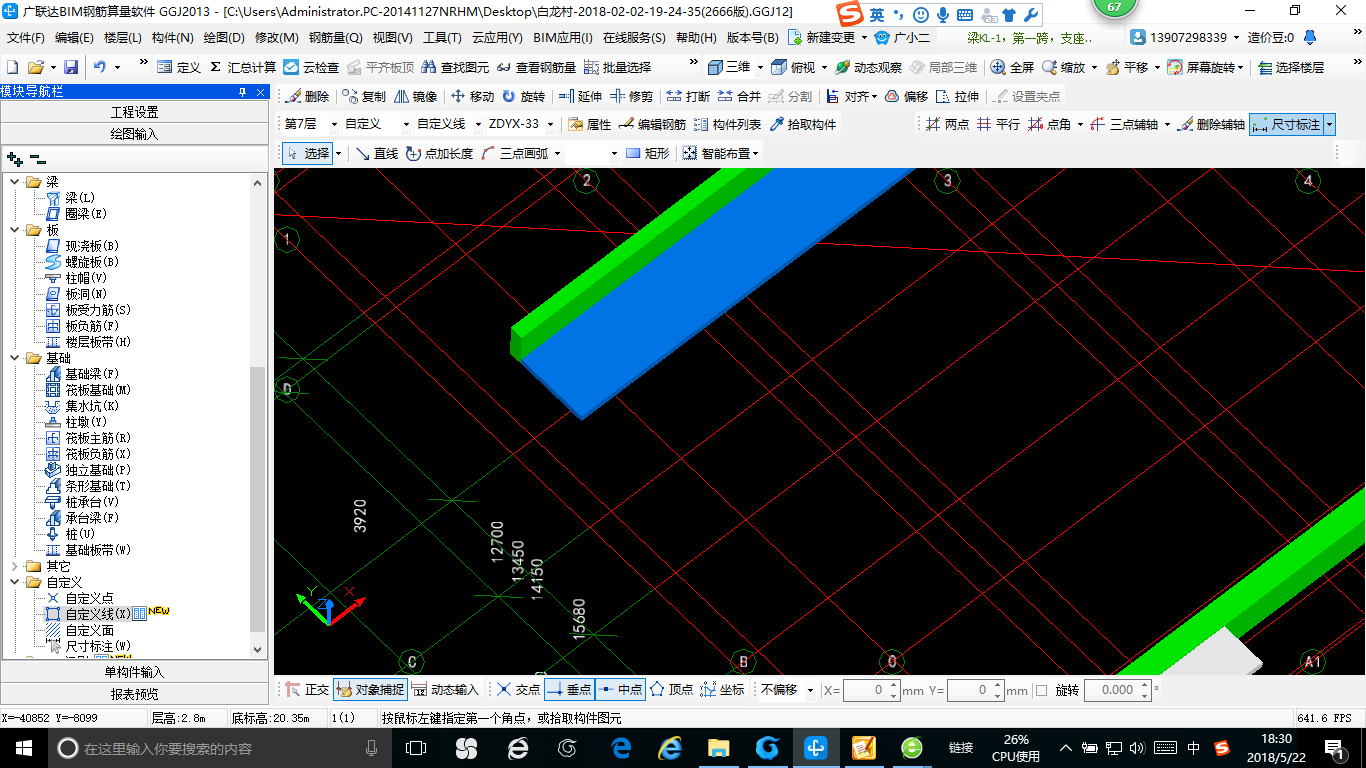Click 平行 parallel auxiliary axis tool
Screen dimensions: 1366x768
point(998,125)
